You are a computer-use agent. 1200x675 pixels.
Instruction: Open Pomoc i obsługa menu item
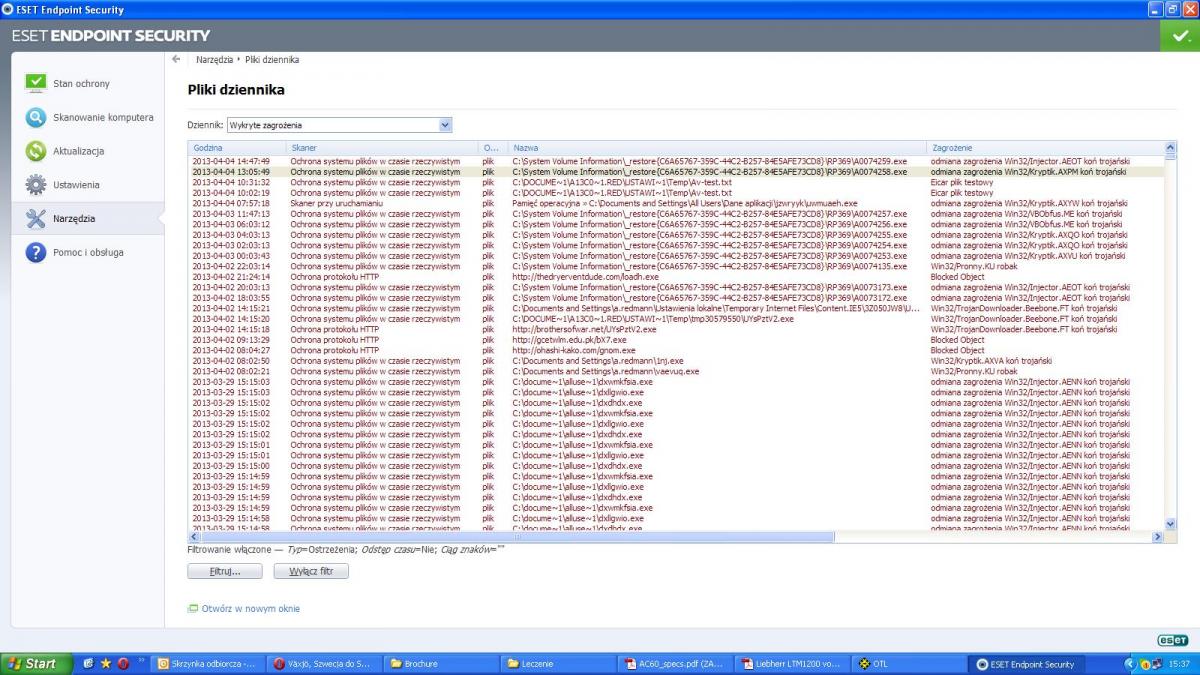pyautogui.click(x=88, y=253)
